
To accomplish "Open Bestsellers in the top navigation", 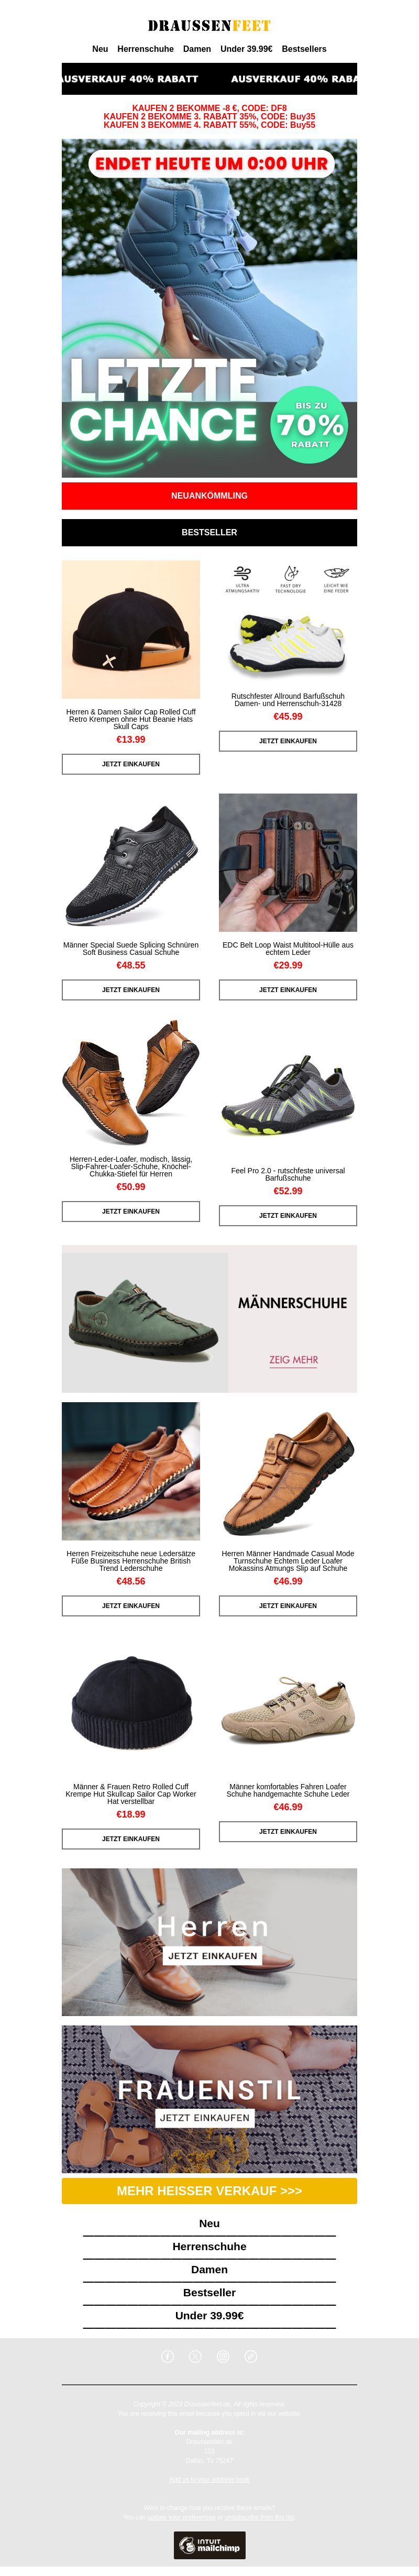I will click(x=304, y=48).
